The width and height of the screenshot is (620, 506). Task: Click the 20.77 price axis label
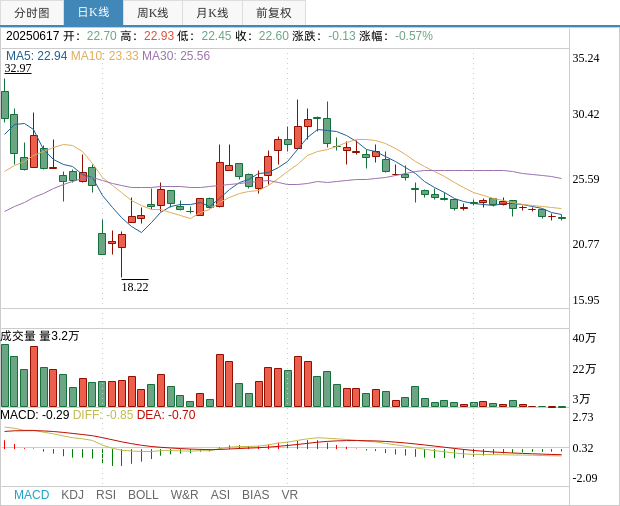[x=586, y=244]
